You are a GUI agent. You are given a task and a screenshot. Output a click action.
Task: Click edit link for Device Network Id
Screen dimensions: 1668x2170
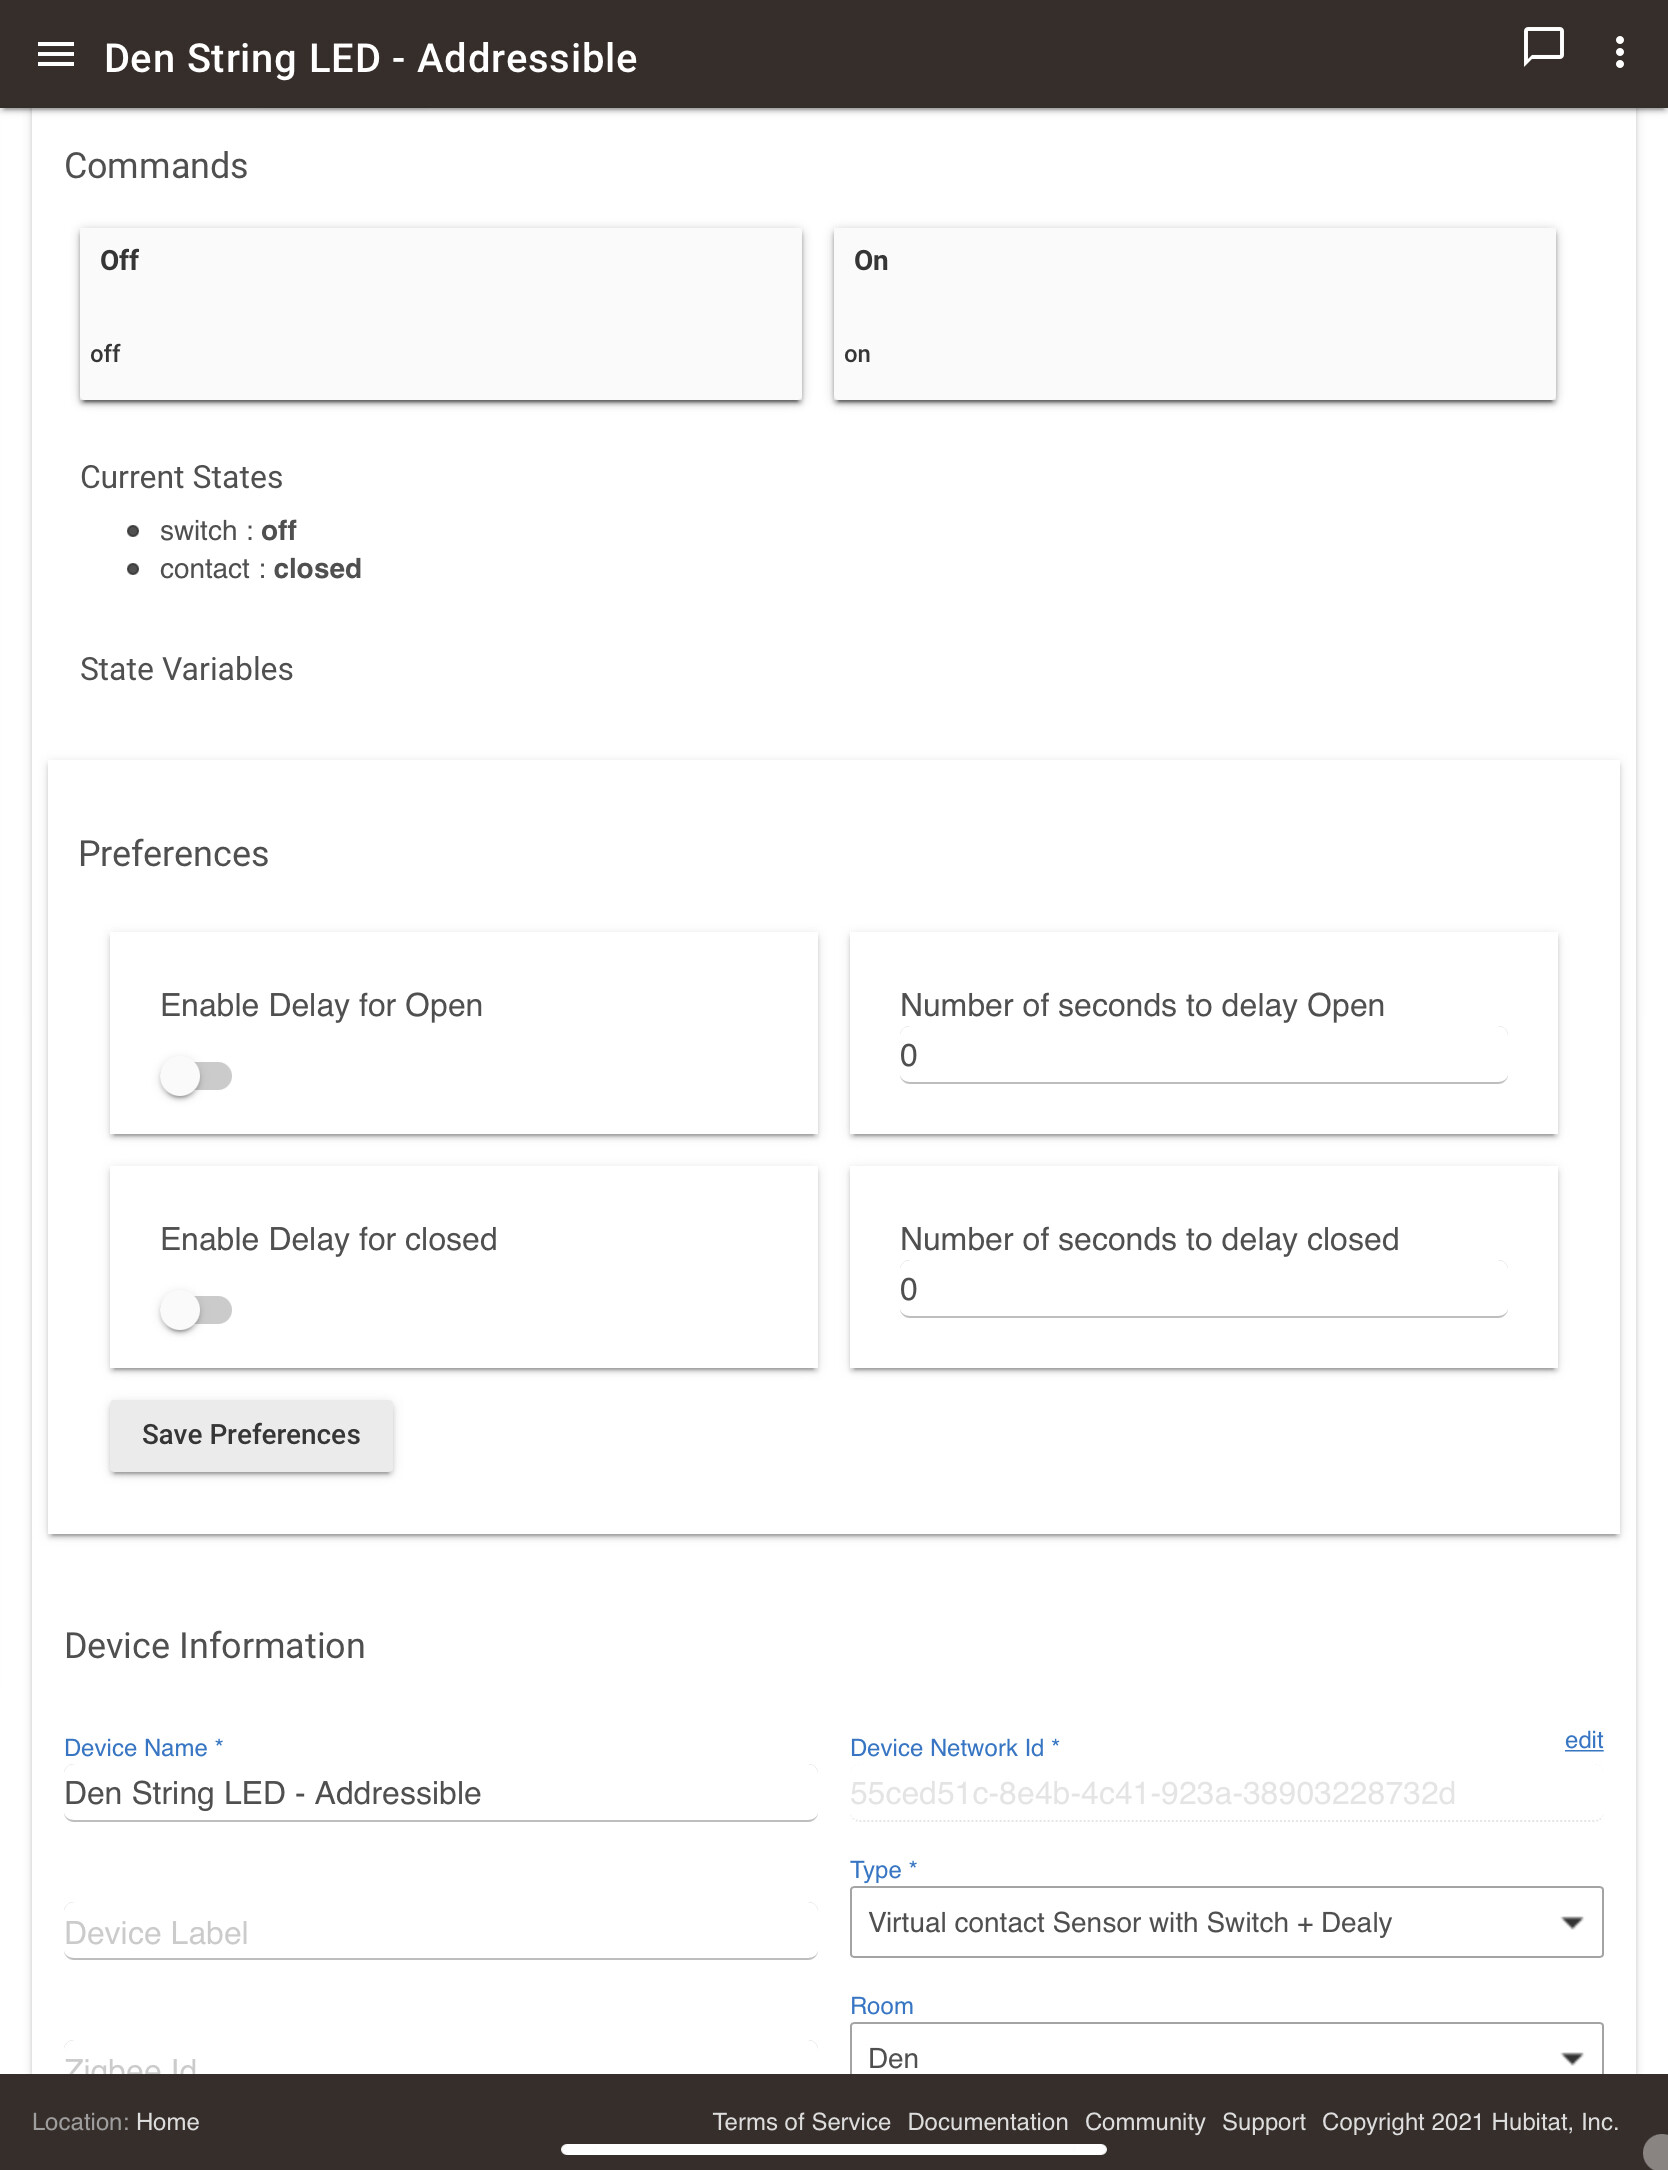point(1583,1741)
